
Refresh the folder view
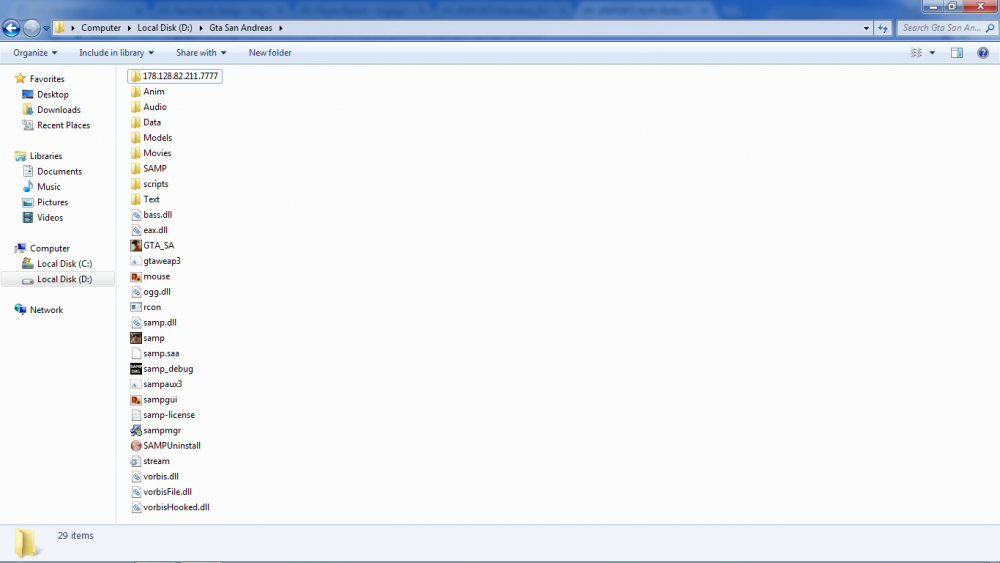883,28
